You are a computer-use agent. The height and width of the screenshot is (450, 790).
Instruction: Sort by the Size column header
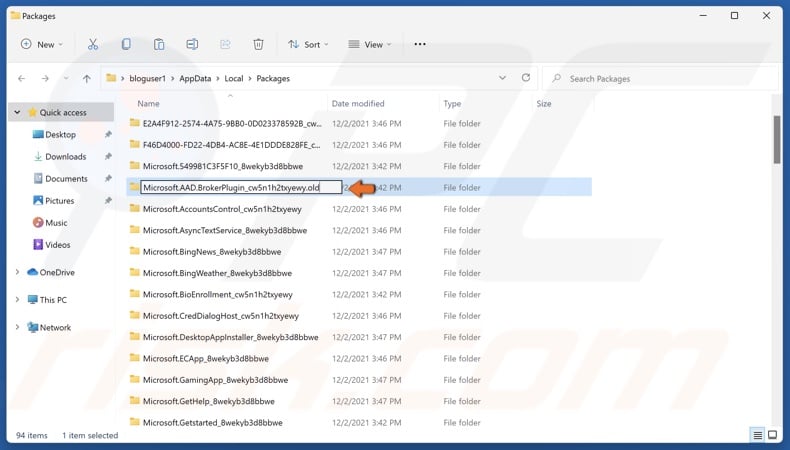pos(544,103)
